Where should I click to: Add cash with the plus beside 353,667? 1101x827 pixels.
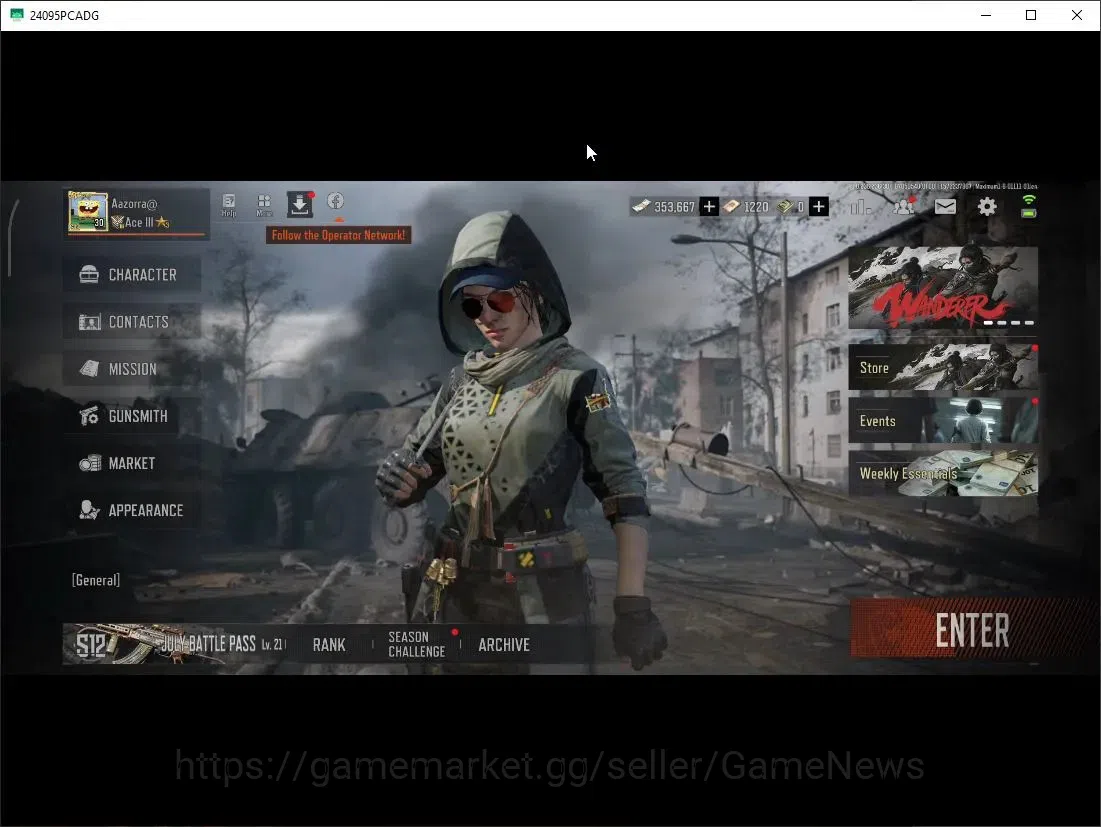(x=709, y=206)
